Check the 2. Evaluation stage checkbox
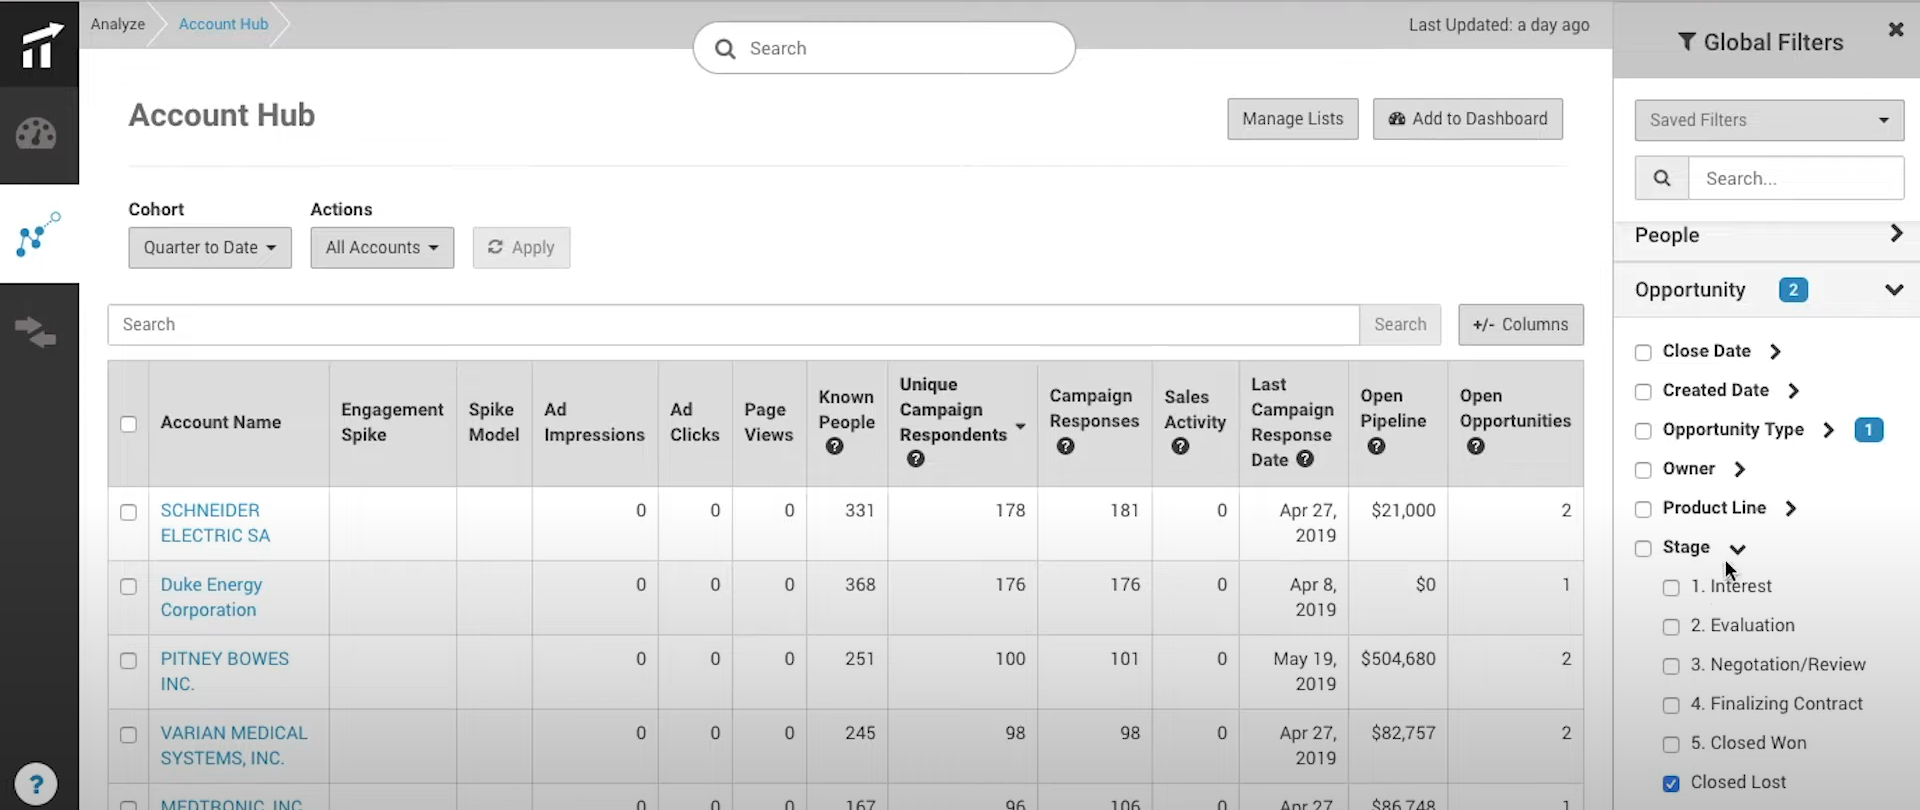This screenshot has width=1920, height=810. coord(1671,627)
